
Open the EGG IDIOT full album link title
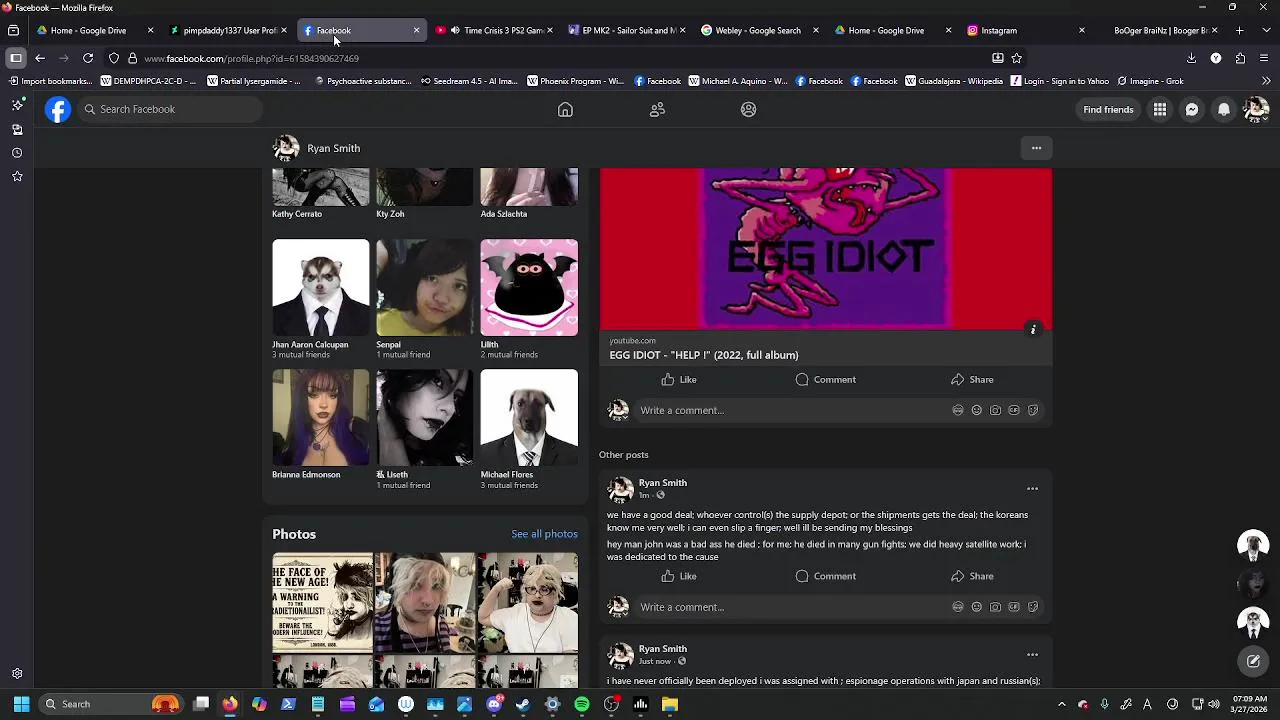point(704,355)
